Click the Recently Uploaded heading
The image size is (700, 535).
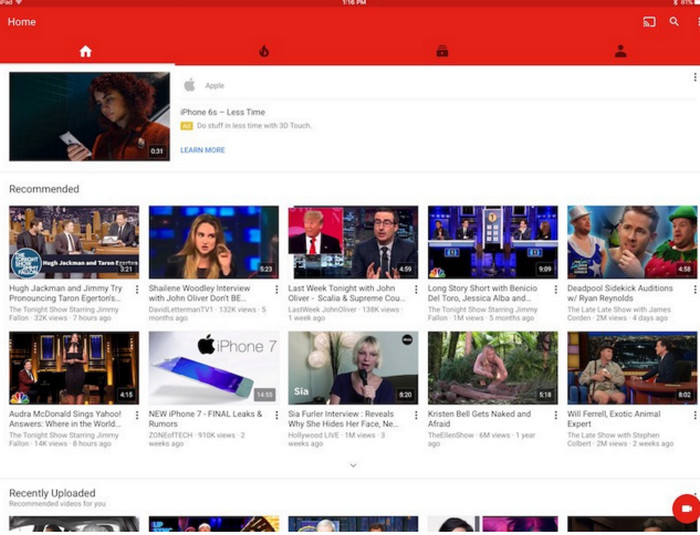tap(52, 493)
